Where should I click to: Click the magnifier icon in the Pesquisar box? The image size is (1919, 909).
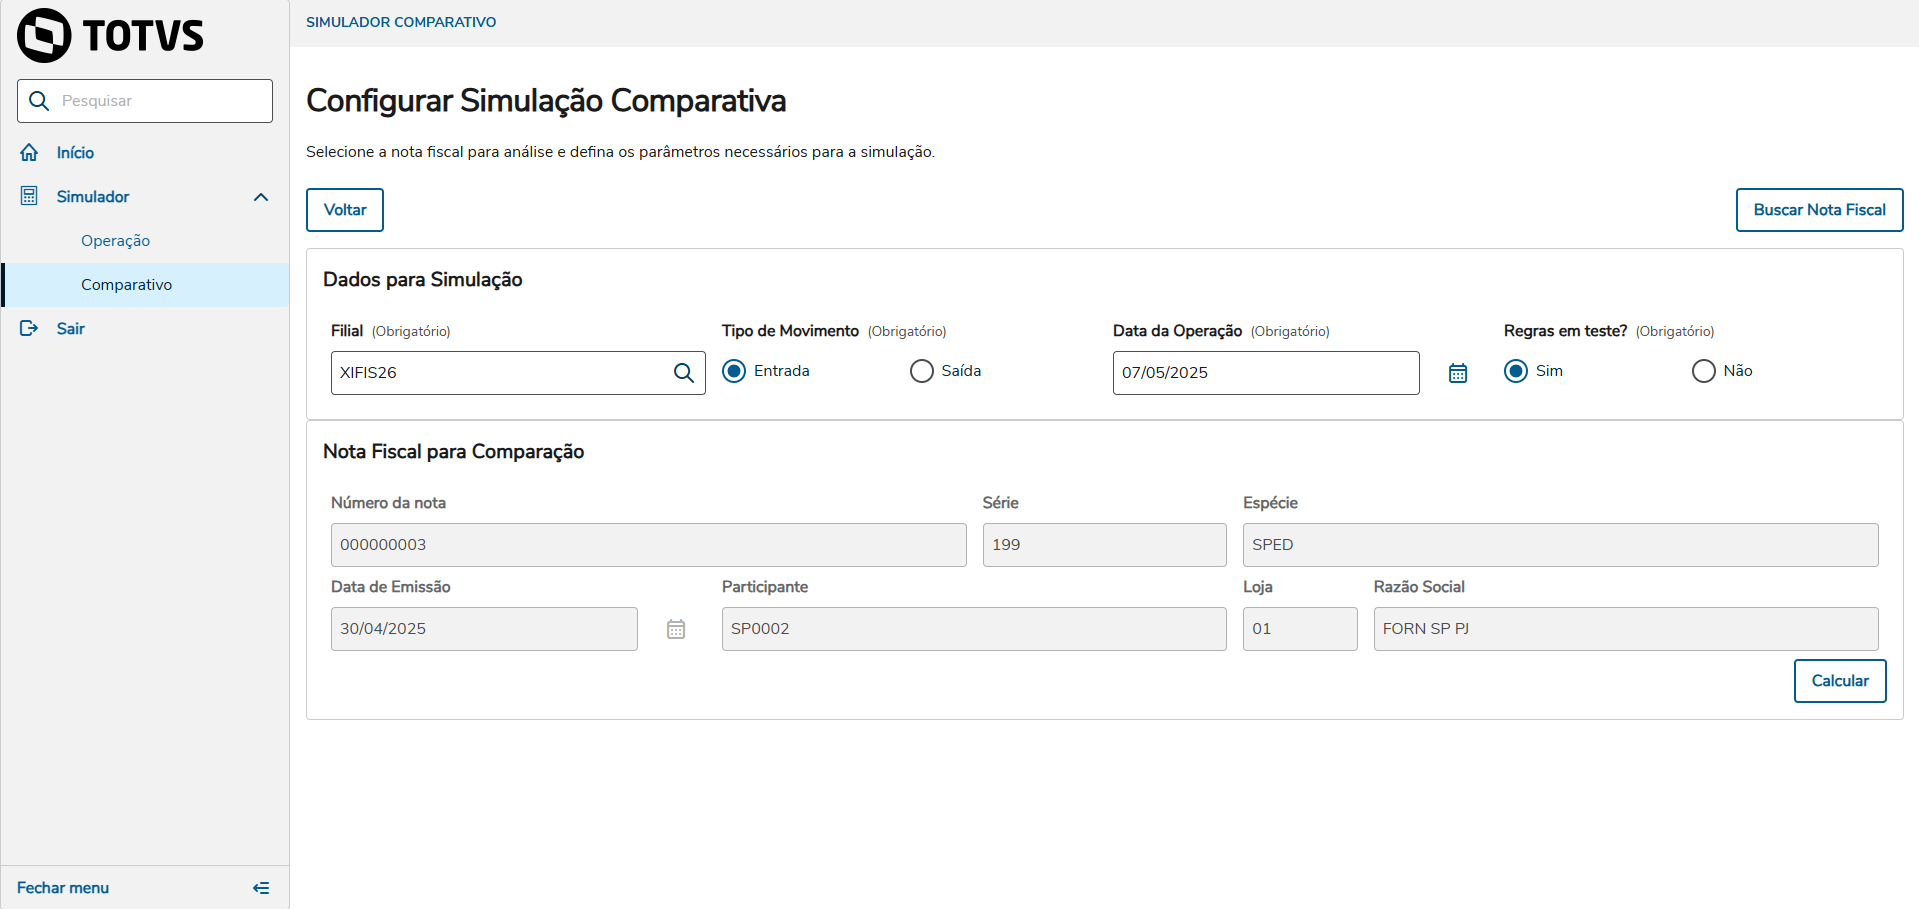coord(40,101)
